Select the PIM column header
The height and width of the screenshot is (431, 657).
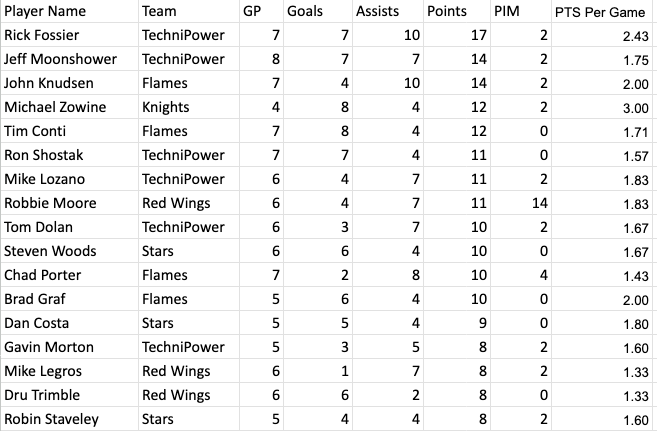(521, 11)
